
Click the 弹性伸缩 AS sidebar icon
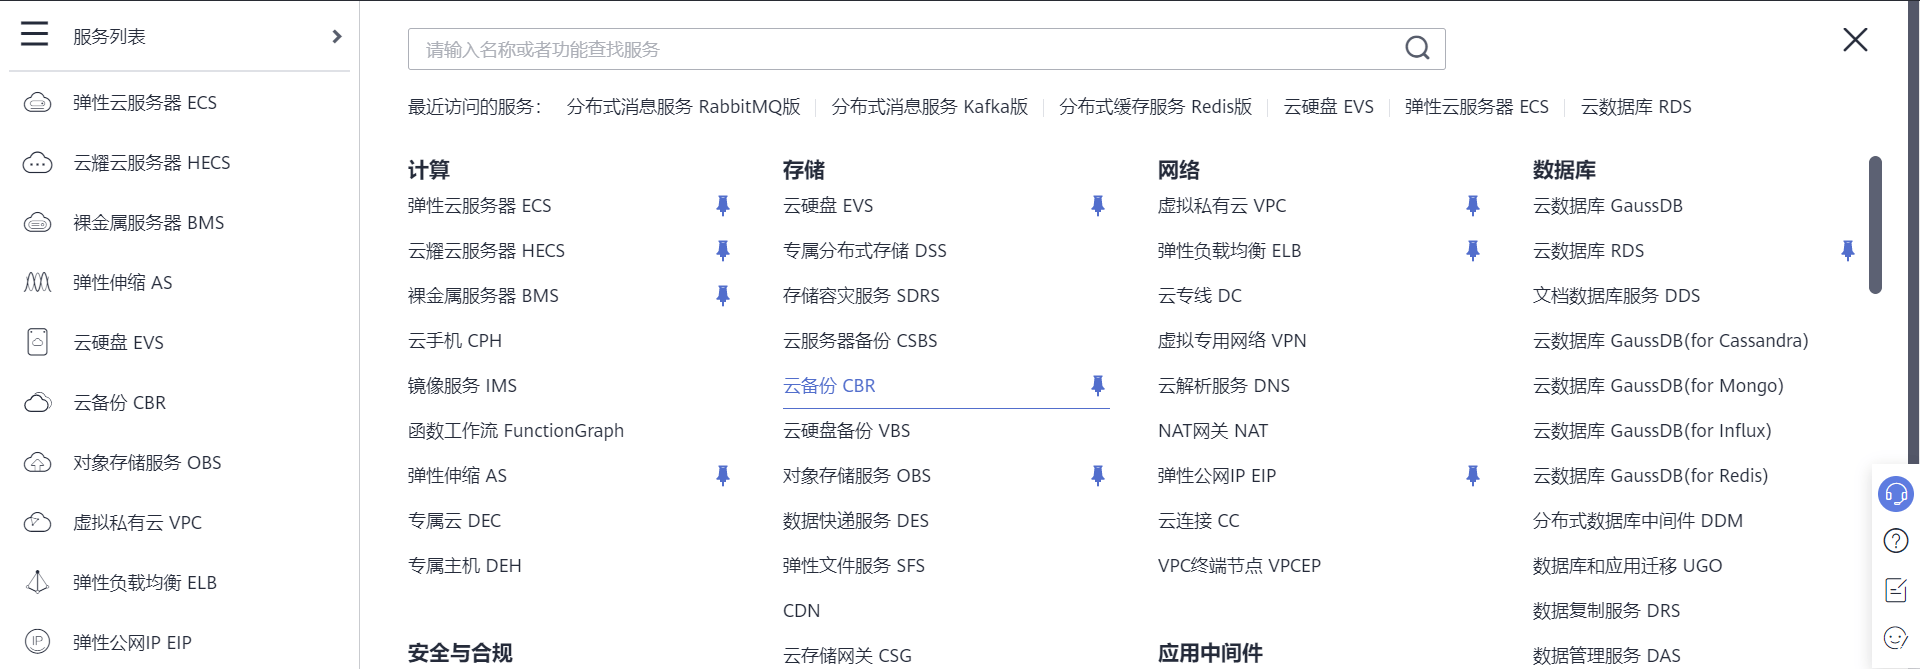coord(37,282)
